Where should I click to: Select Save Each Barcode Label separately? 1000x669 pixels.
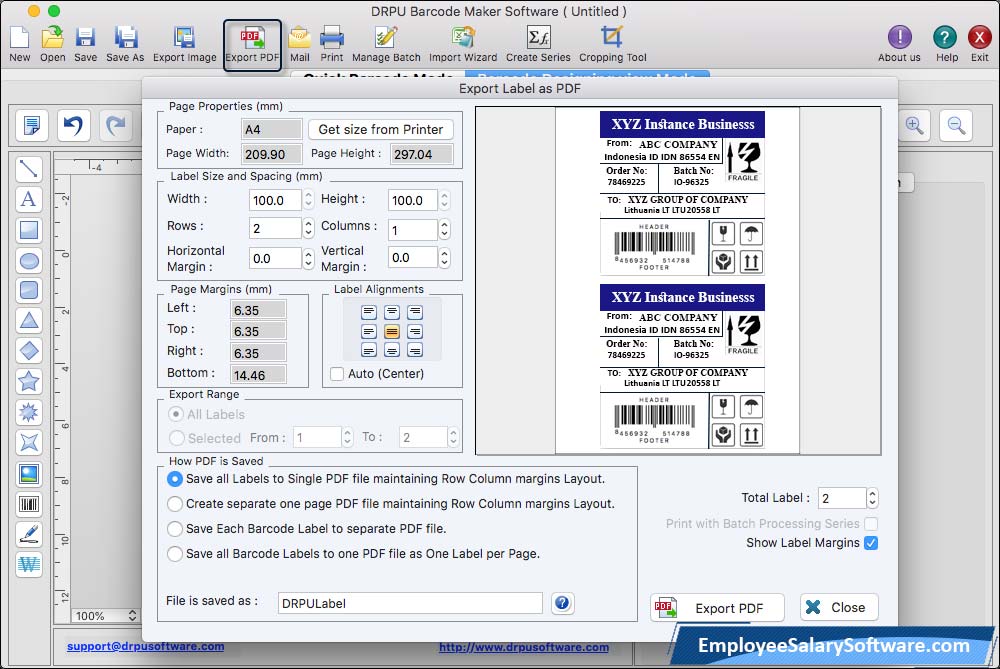coord(175,529)
